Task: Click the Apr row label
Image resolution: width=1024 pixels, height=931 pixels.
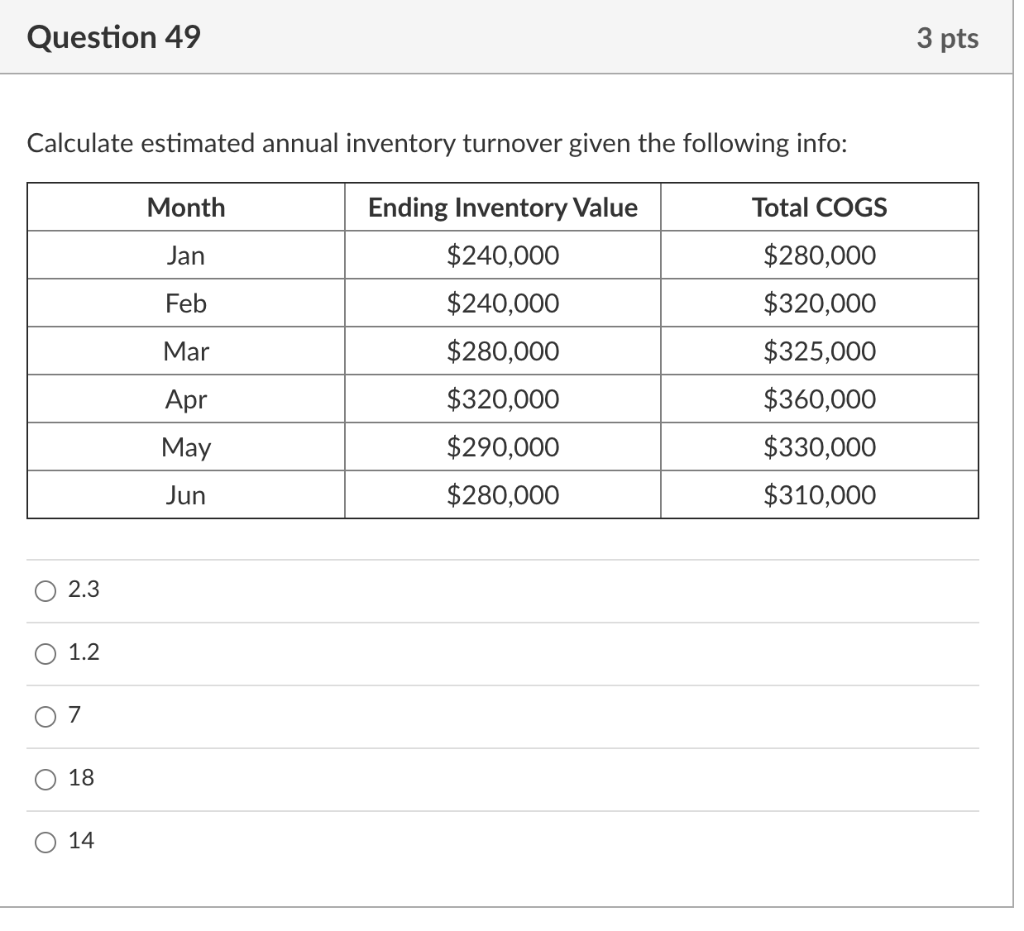Action: pos(186,399)
